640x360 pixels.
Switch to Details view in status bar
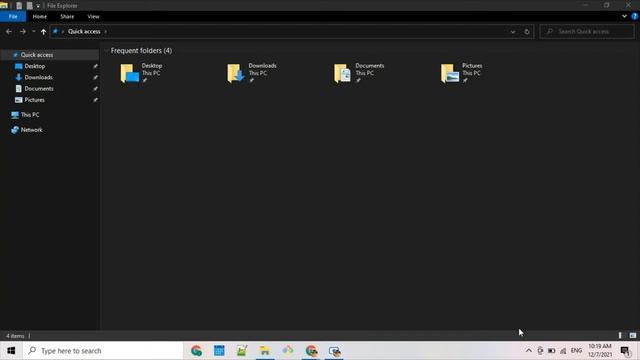click(620, 336)
